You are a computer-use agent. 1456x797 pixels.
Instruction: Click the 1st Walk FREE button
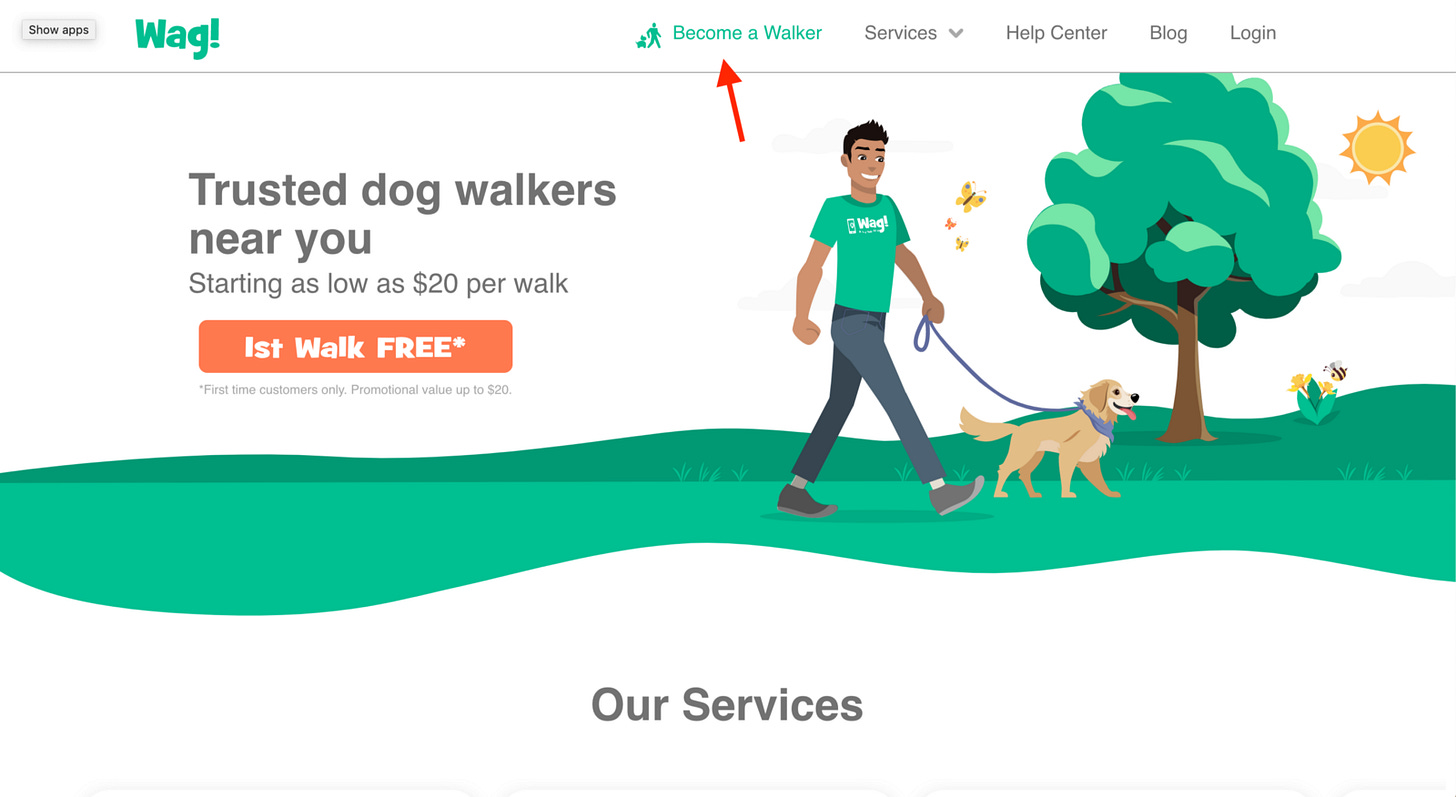click(355, 346)
